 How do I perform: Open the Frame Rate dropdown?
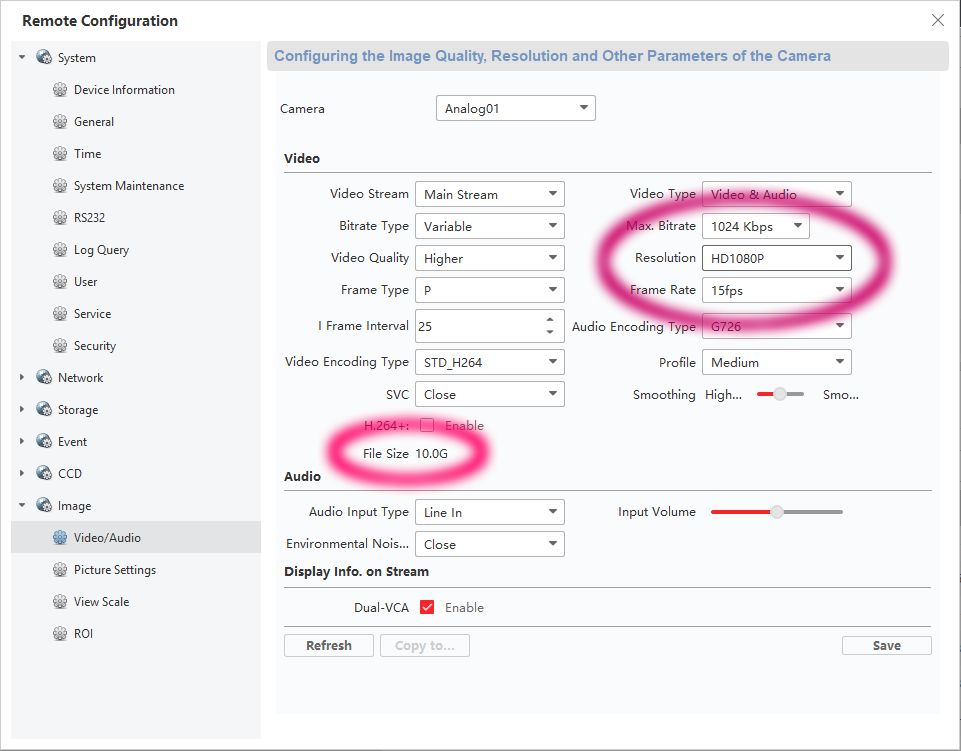(776, 290)
